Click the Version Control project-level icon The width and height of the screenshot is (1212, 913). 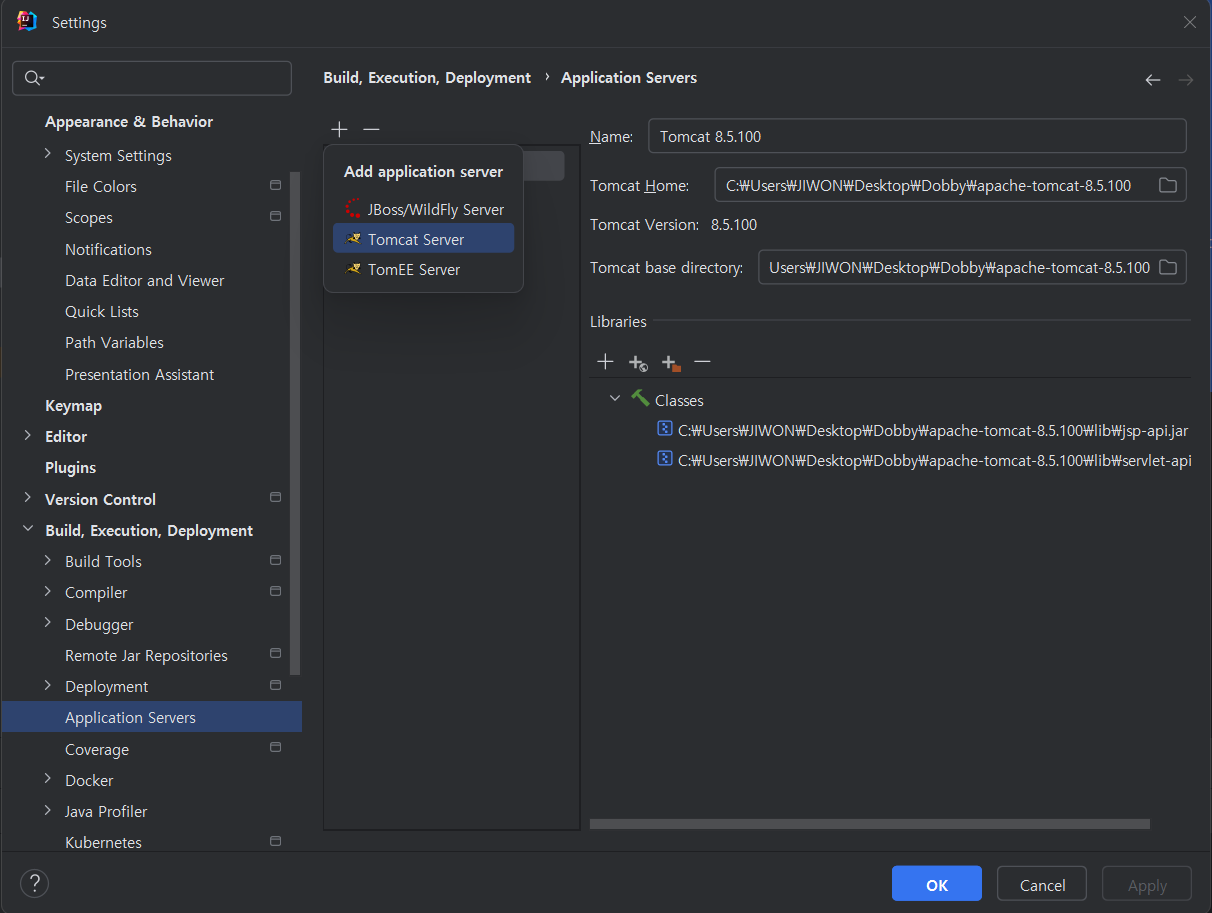pyautogui.click(x=276, y=497)
